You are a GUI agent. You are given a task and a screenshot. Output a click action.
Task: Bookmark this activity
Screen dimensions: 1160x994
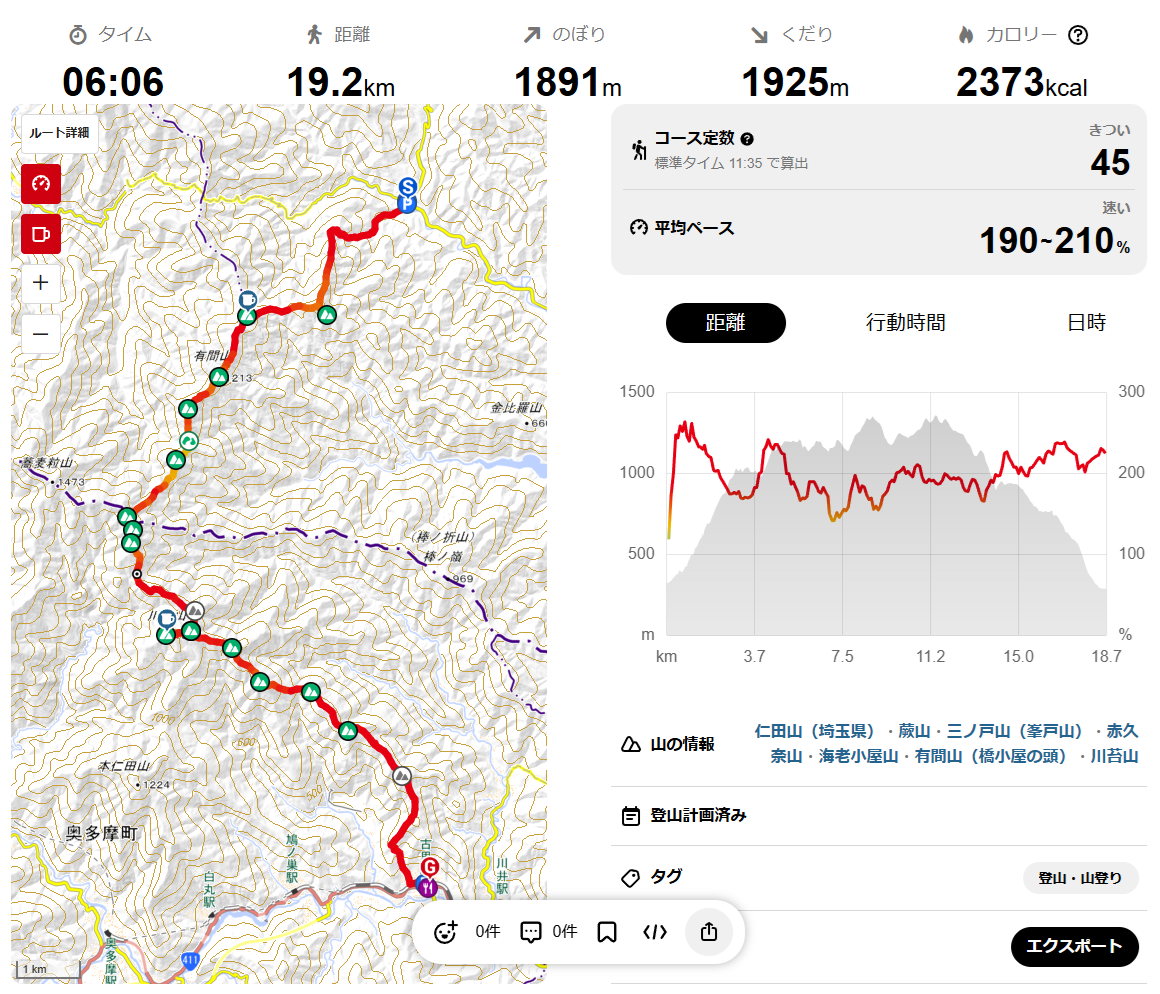(x=606, y=932)
